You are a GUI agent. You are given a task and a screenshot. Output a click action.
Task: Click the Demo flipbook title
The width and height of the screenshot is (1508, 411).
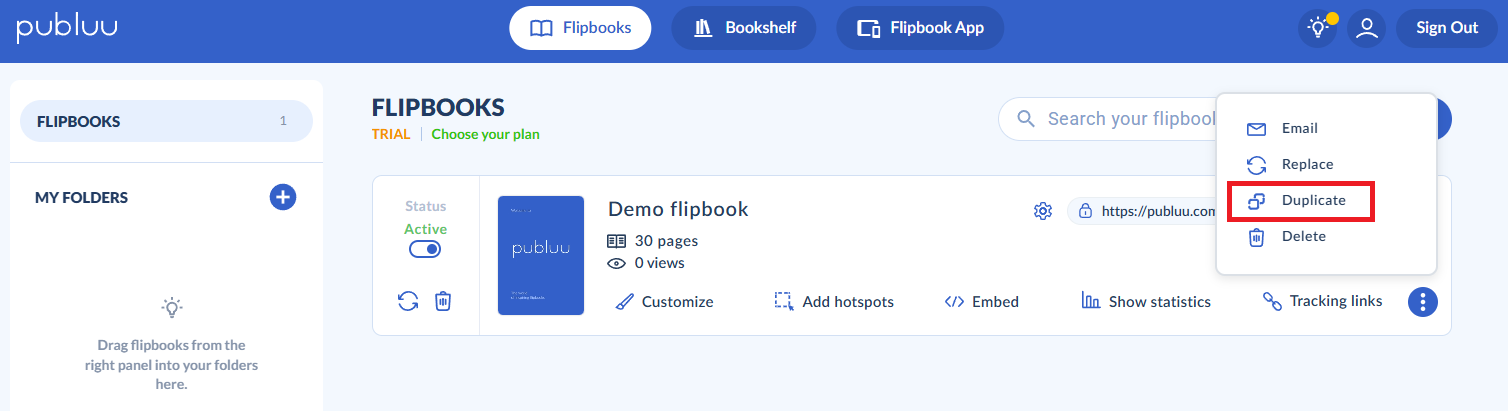pyautogui.click(x=678, y=209)
